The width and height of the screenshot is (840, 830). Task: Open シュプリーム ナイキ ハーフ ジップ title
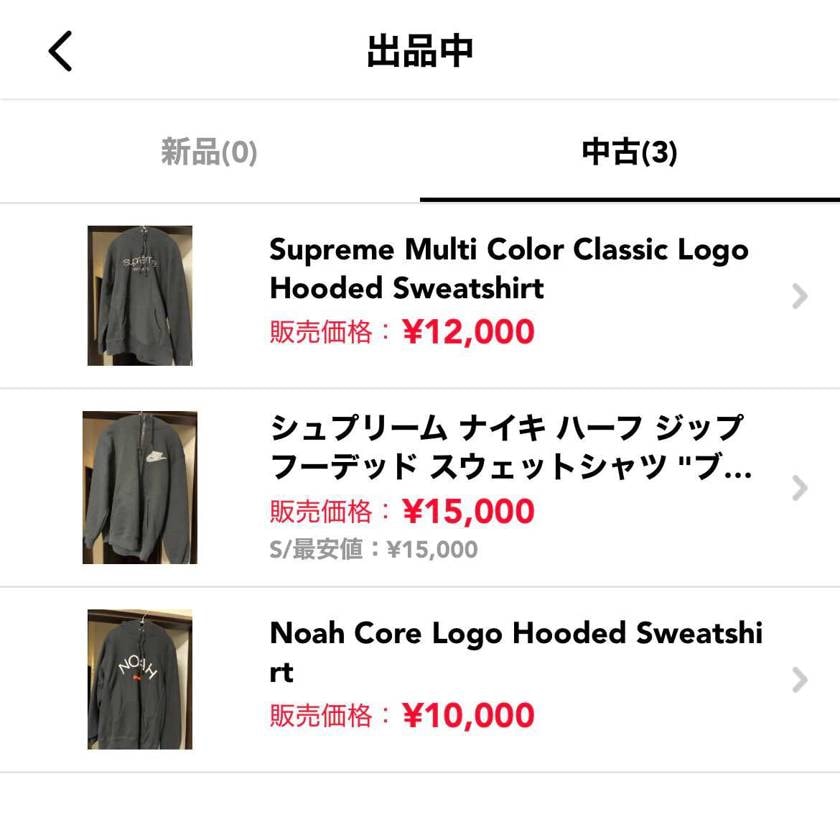point(511,446)
